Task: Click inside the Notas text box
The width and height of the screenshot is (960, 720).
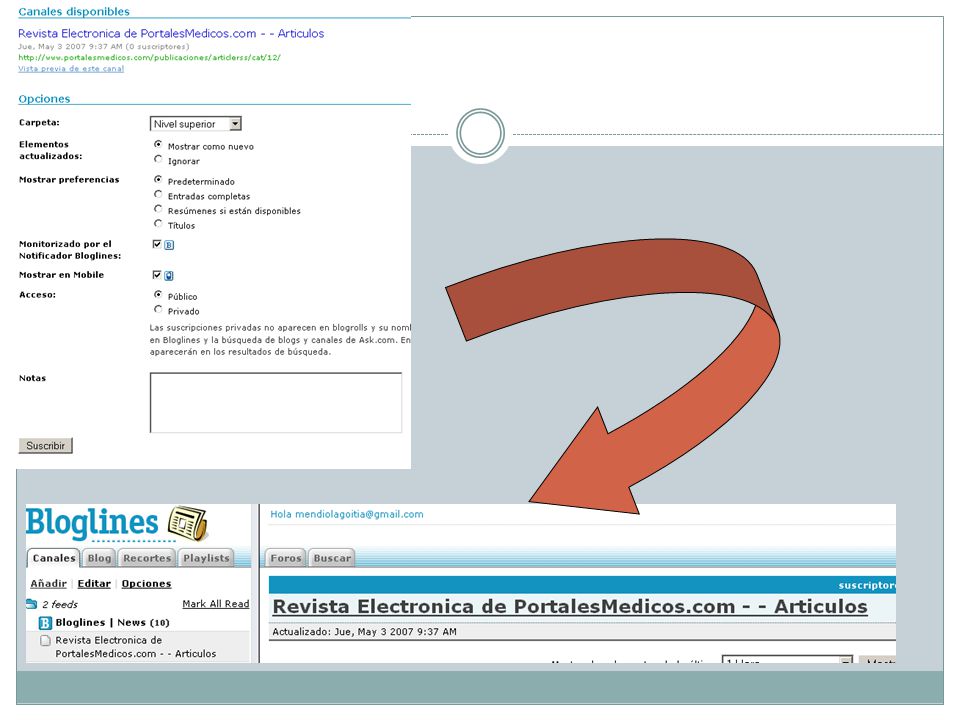Action: coord(276,402)
